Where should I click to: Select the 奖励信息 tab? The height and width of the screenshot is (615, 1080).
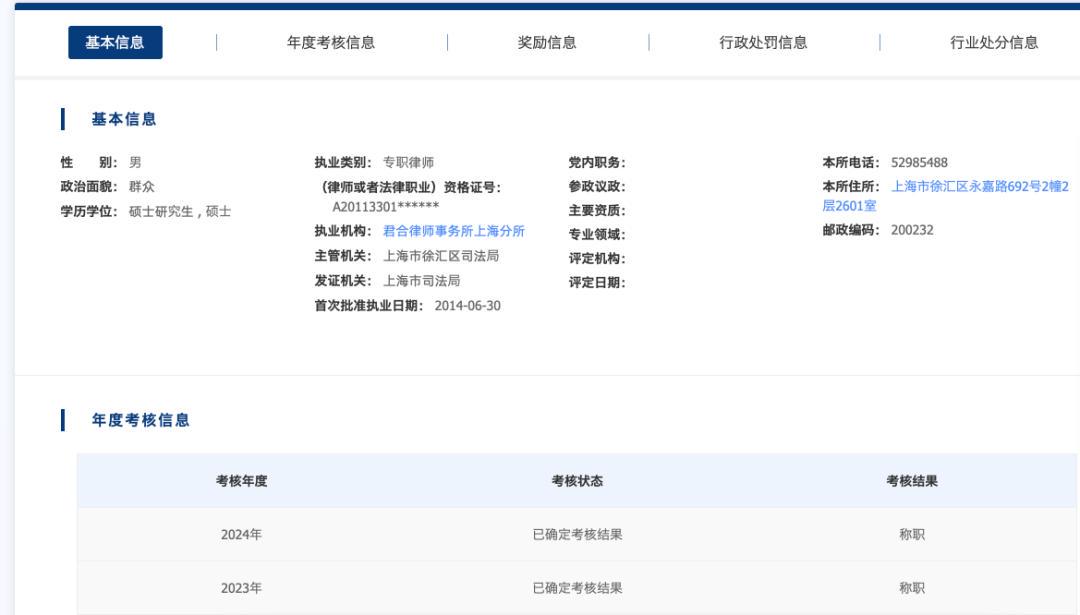(x=547, y=42)
